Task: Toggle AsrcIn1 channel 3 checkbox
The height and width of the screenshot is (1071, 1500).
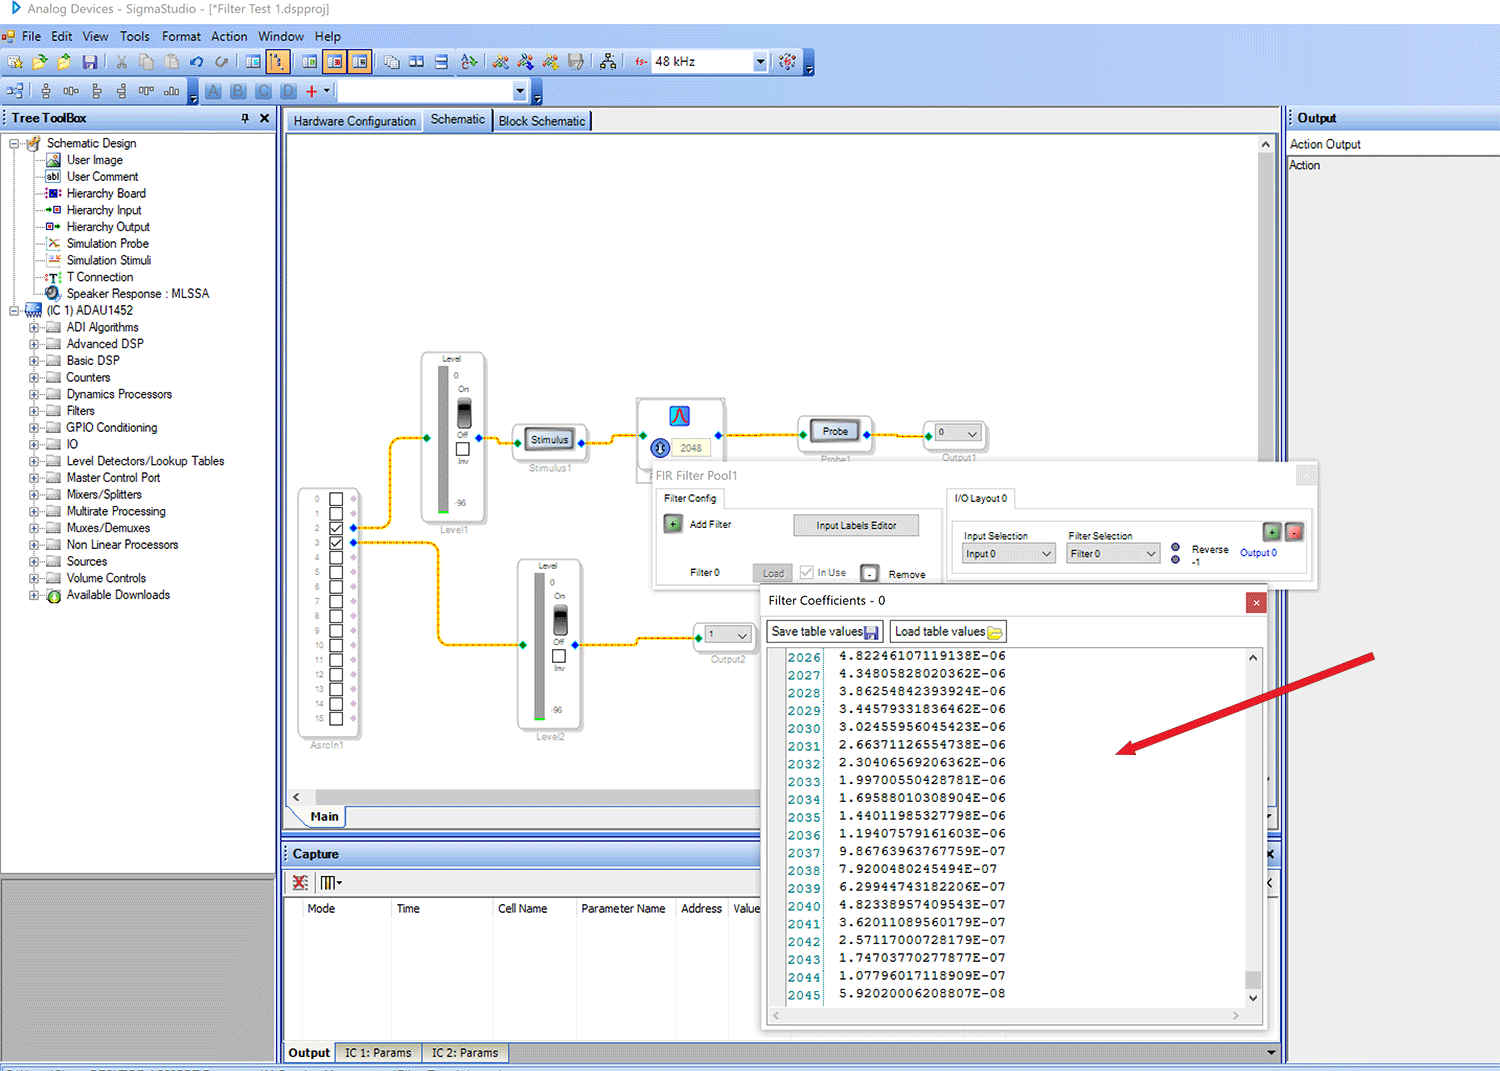Action: pyautogui.click(x=336, y=543)
